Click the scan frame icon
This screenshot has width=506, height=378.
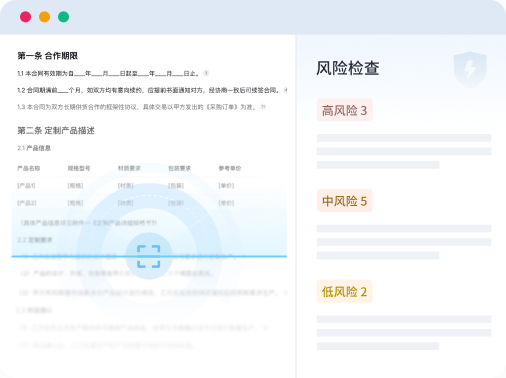coord(149,256)
